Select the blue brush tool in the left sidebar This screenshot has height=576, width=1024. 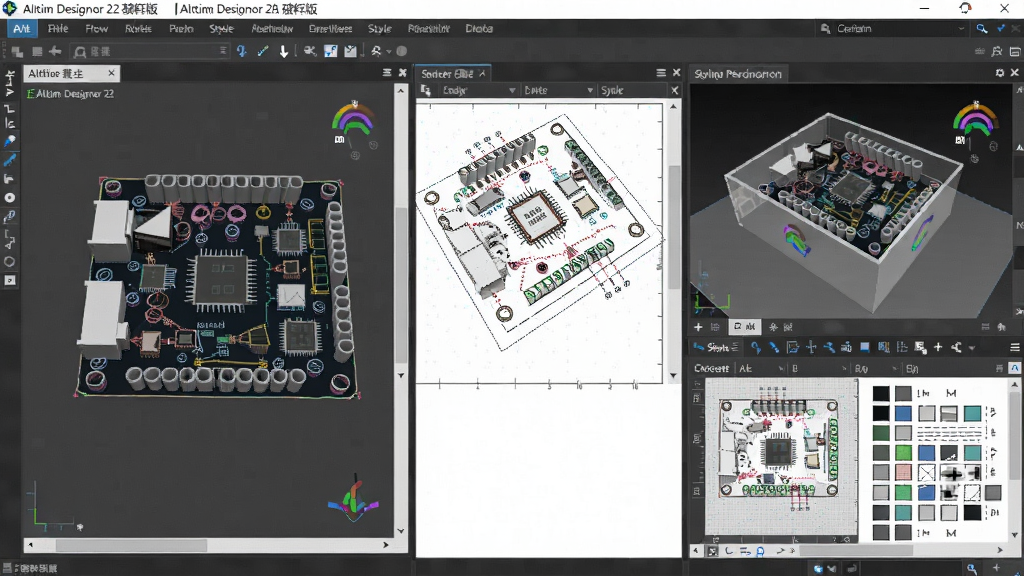(10, 160)
